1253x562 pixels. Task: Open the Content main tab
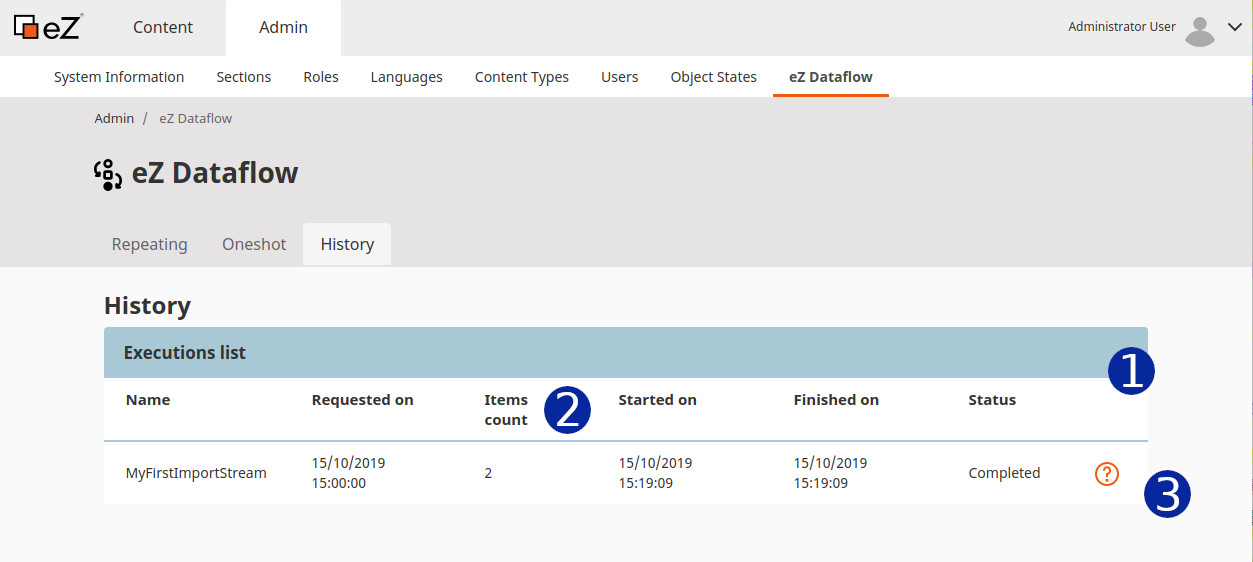point(163,28)
